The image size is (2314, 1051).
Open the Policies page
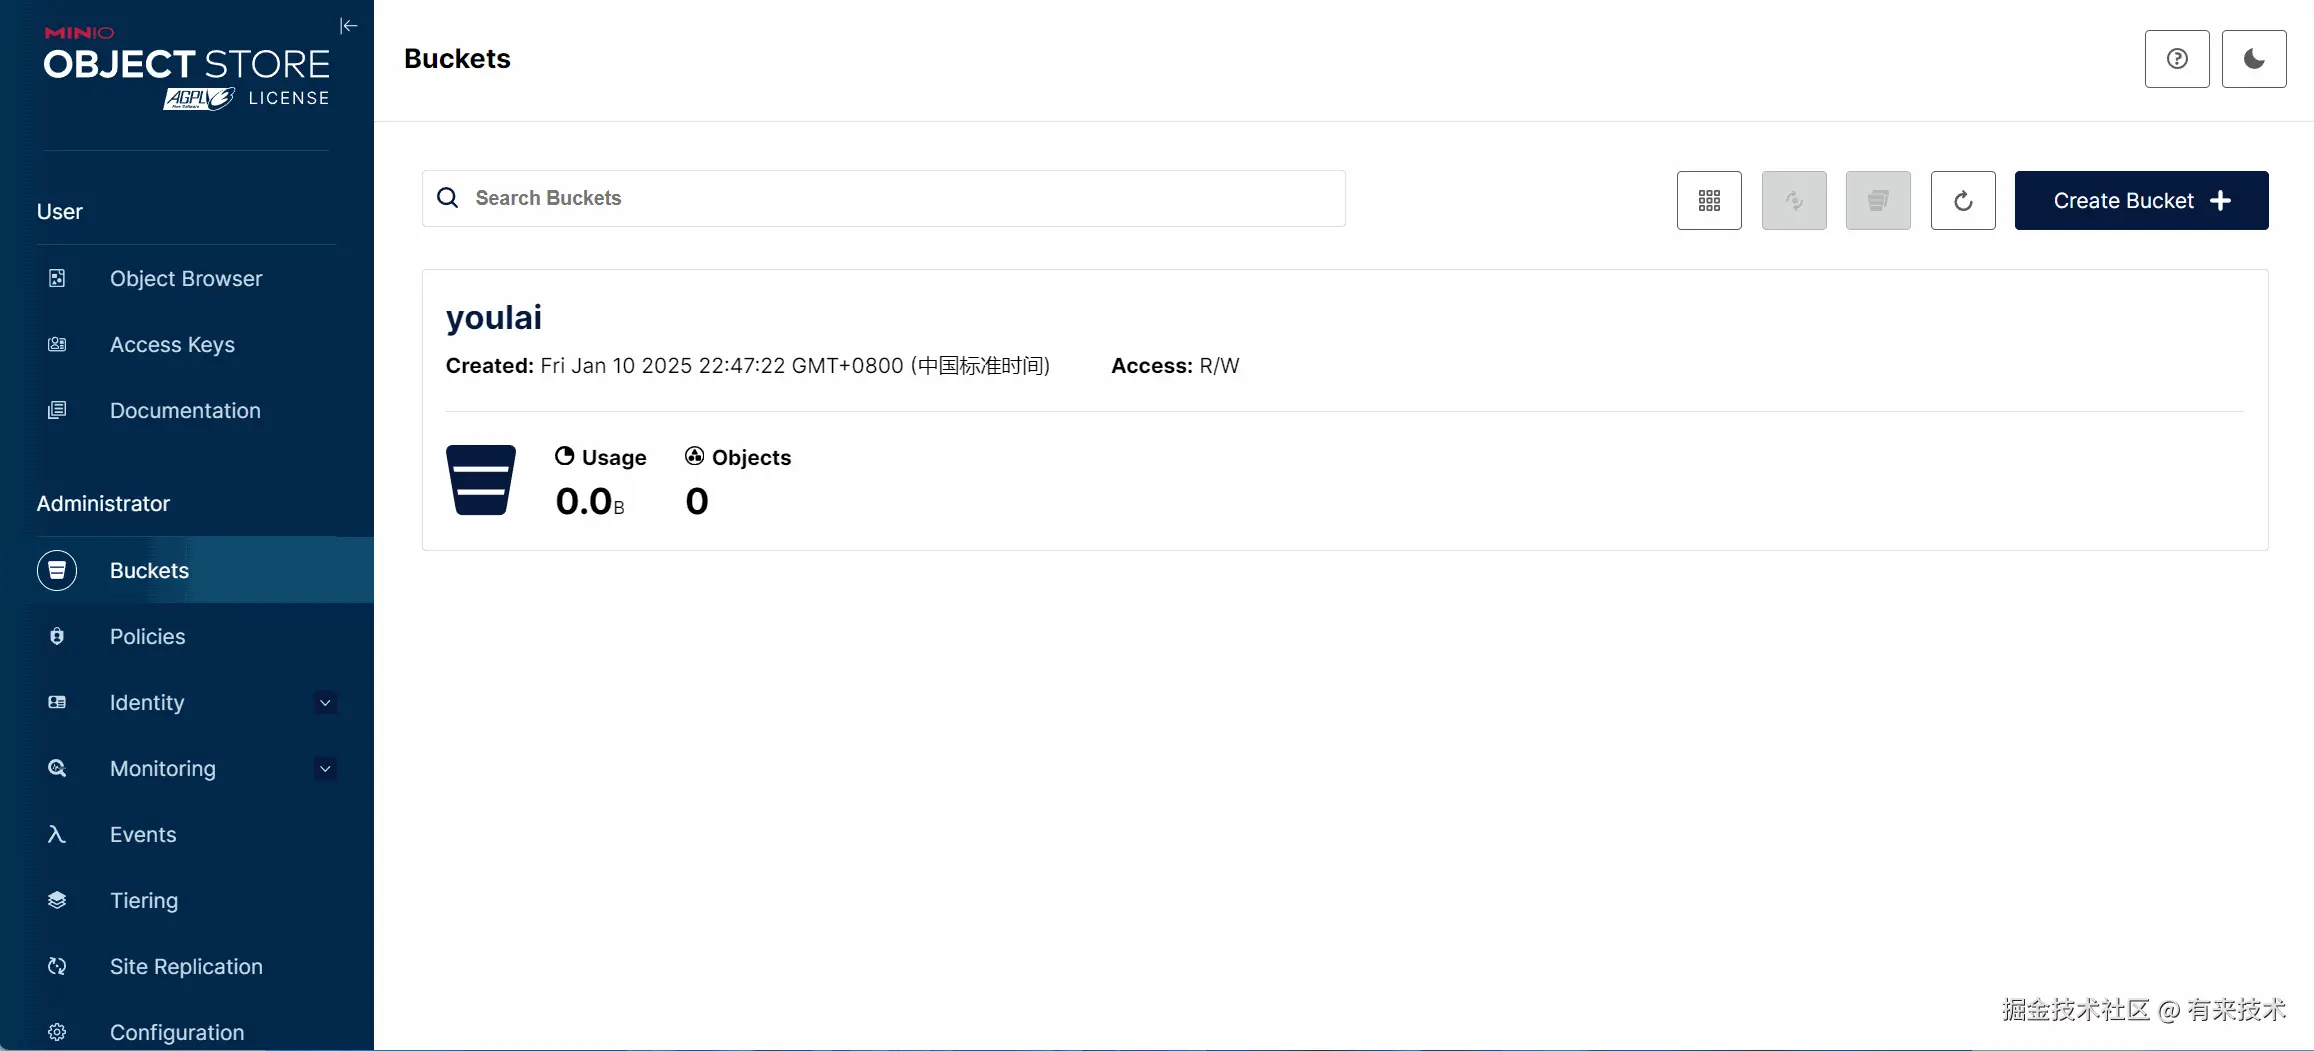click(x=147, y=636)
